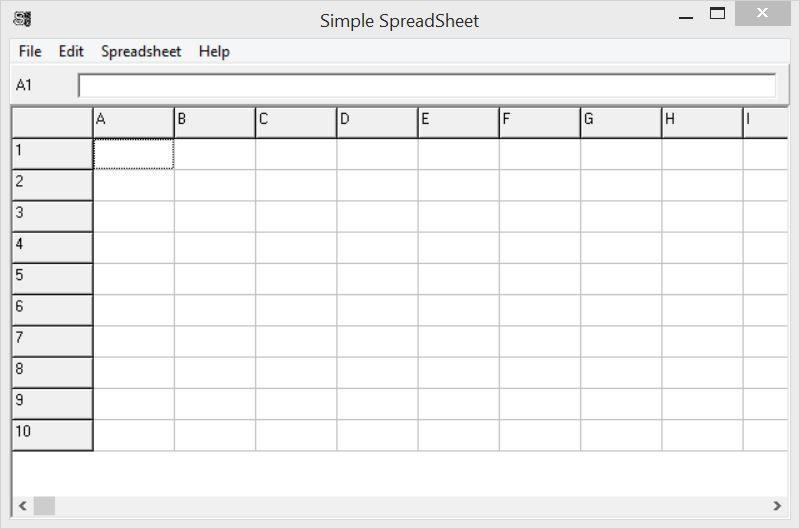Select column I header
Viewport: 800px width, 529px height.
pos(765,122)
